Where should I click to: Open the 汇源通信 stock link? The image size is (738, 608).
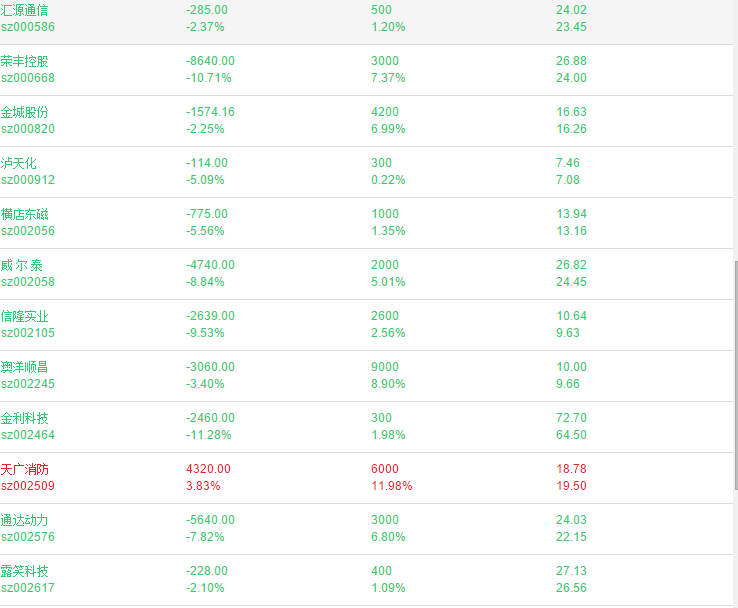[24, 10]
